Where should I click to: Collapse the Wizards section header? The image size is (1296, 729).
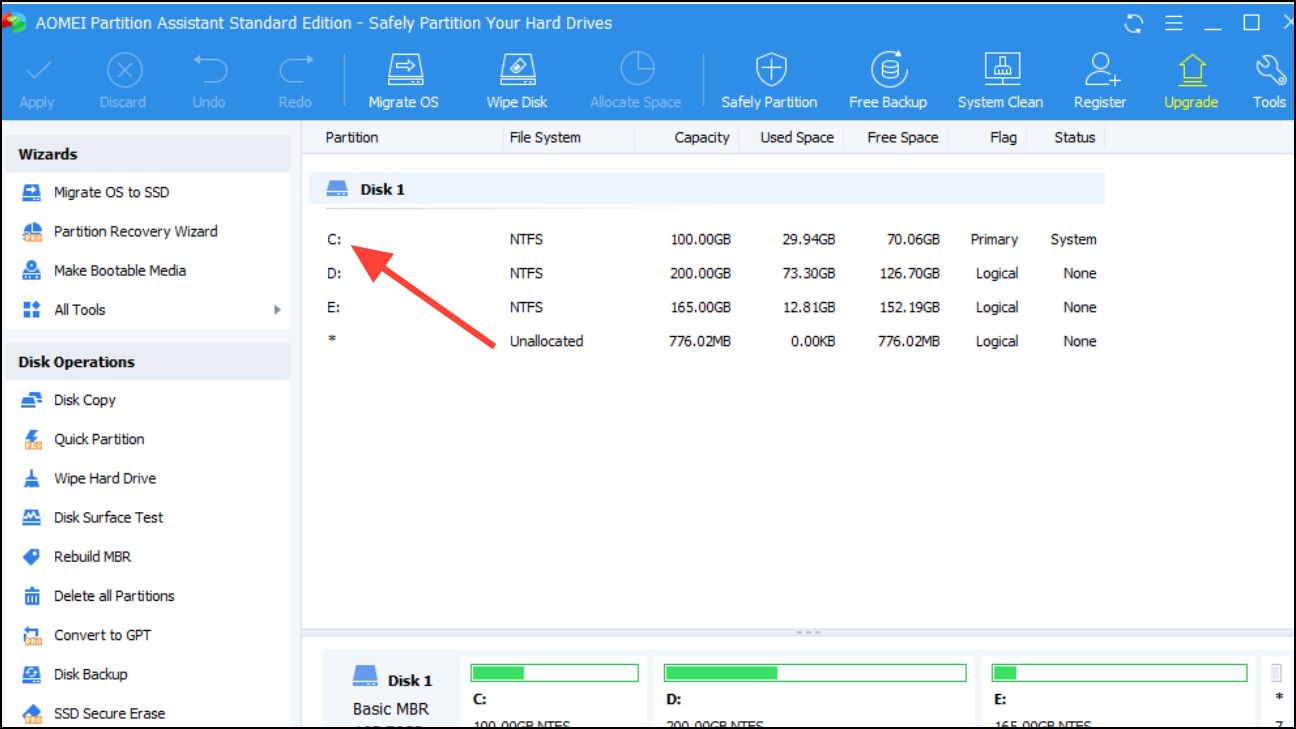pos(147,154)
